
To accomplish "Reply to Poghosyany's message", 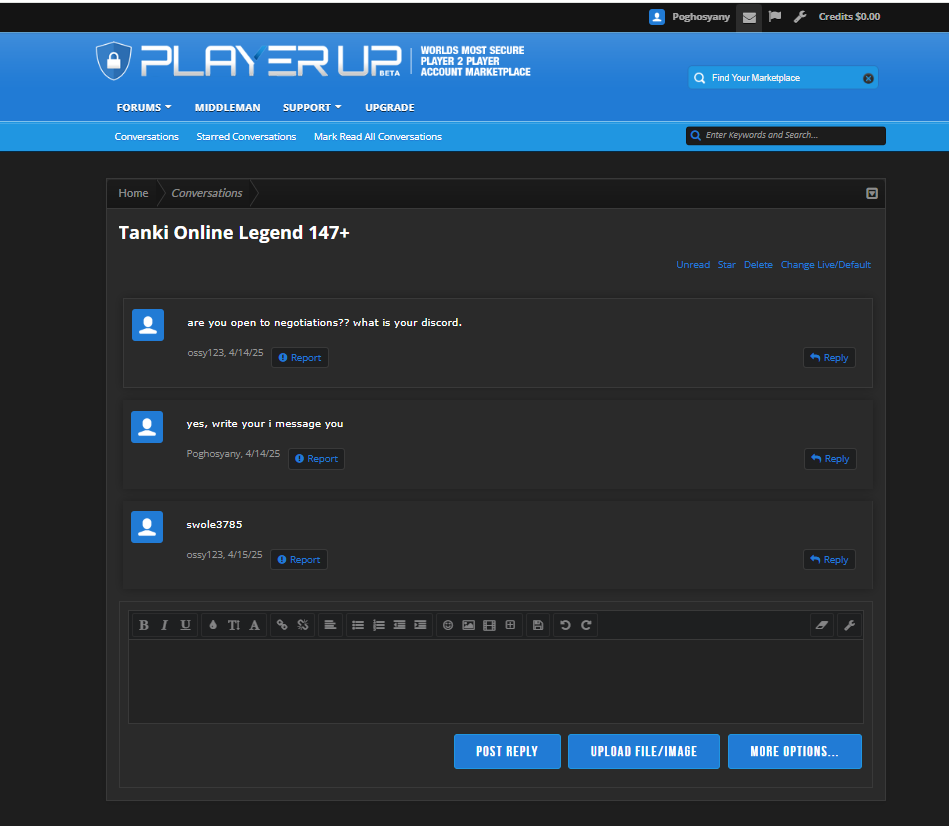I will 830,459.
